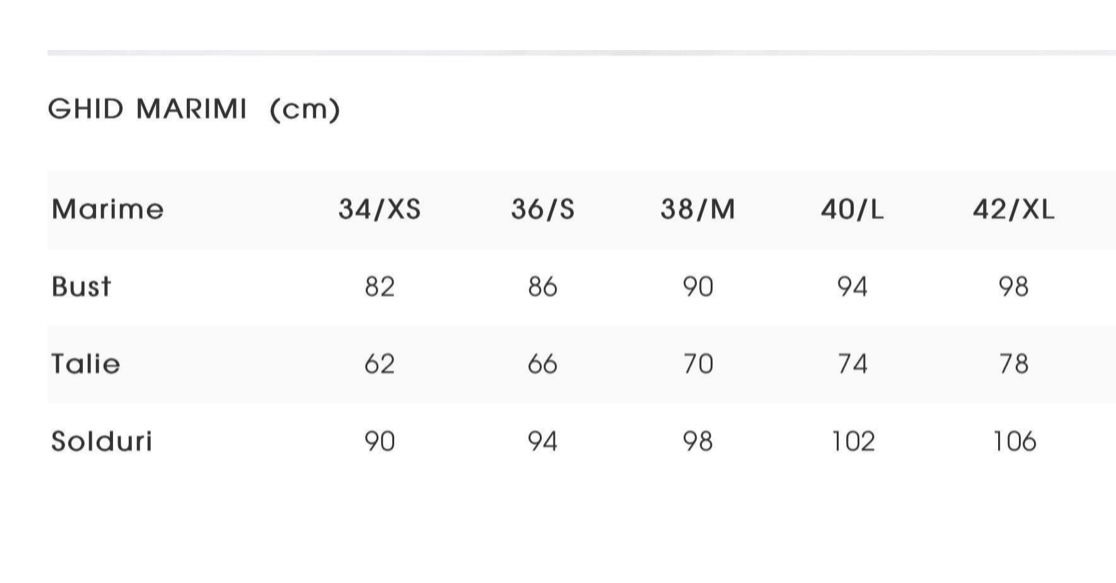Click the GHID MARIMI (cm) heading
Image resolution: width=1116 pixels, height=583 pixels.
coord(194,109)
